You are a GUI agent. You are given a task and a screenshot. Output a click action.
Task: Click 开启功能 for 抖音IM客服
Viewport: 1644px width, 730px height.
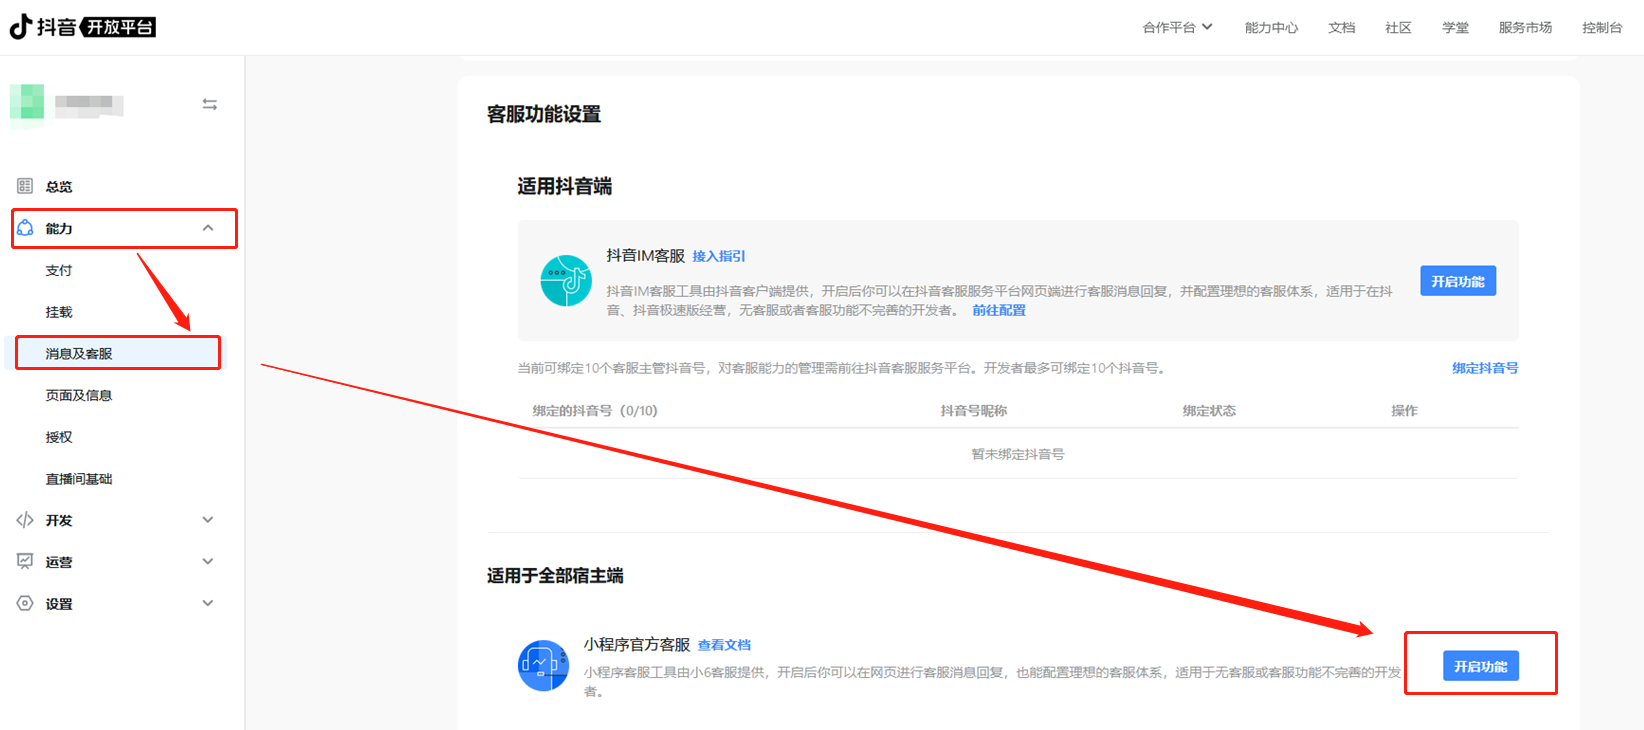click(1458, 281)
